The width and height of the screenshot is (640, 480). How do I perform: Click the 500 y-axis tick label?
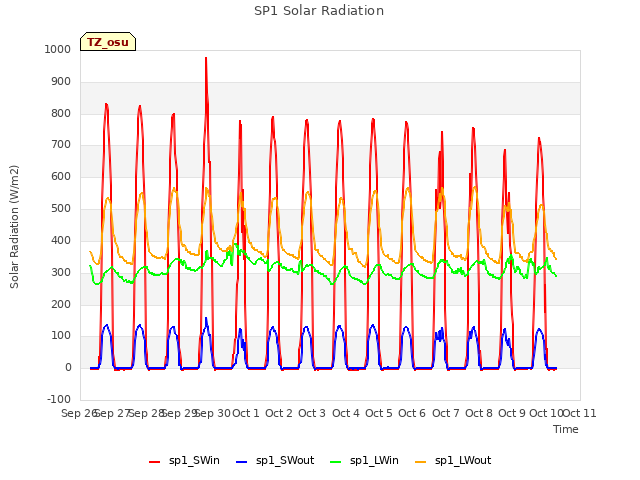click(x=61, y=209)
